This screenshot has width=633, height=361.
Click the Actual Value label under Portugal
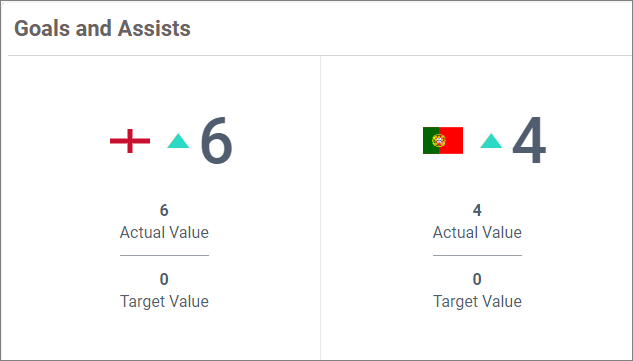pyautogui.click(x=477, y=232)
